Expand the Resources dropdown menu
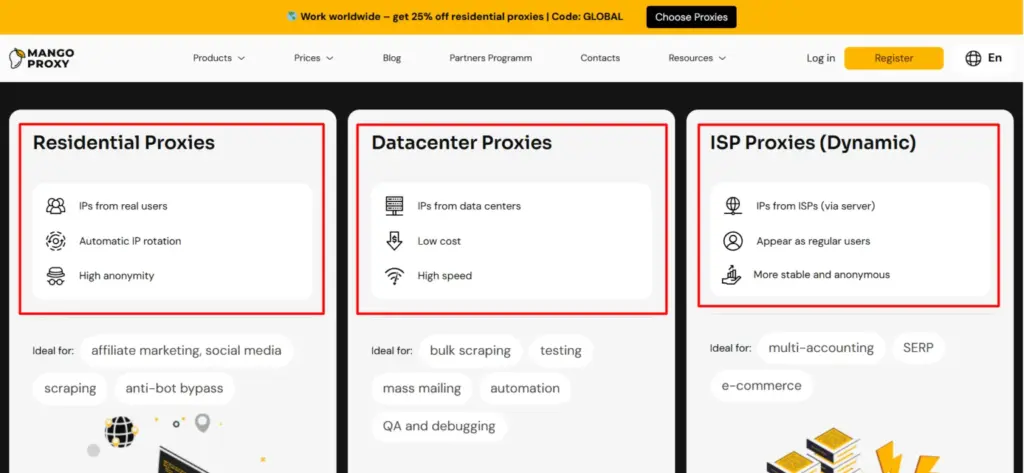1024x473 pixels. pos(697,58)
